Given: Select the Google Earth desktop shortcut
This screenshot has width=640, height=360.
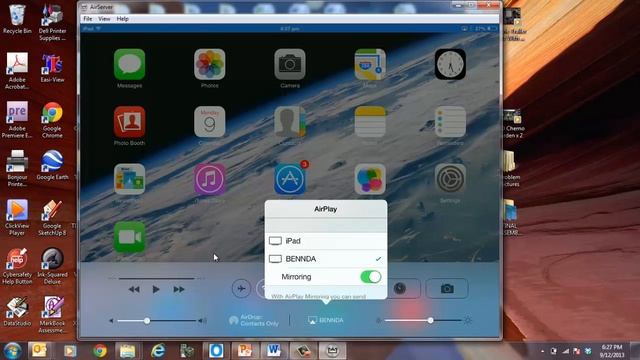Looking at the screenshot, I should [x=52, y=165].
